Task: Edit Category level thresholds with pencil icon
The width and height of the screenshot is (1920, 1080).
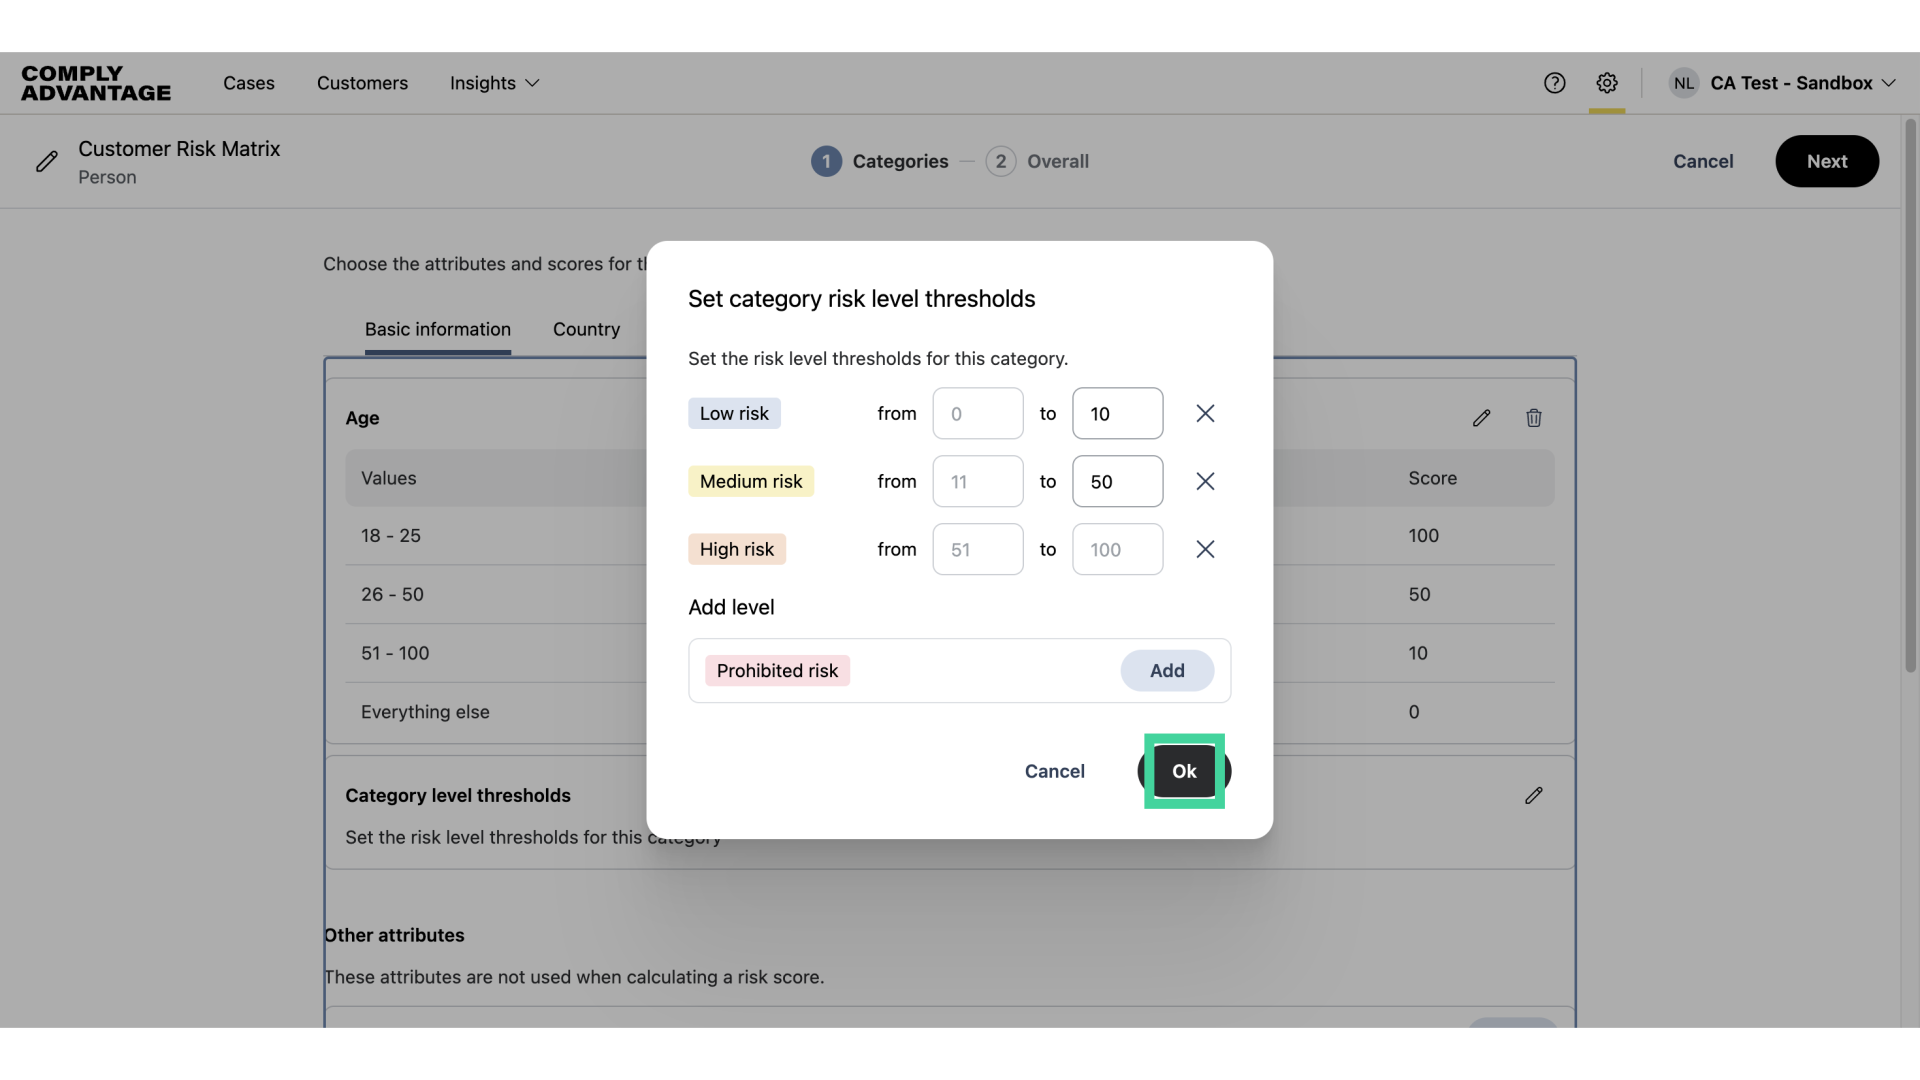Action: click(1534, 796)
